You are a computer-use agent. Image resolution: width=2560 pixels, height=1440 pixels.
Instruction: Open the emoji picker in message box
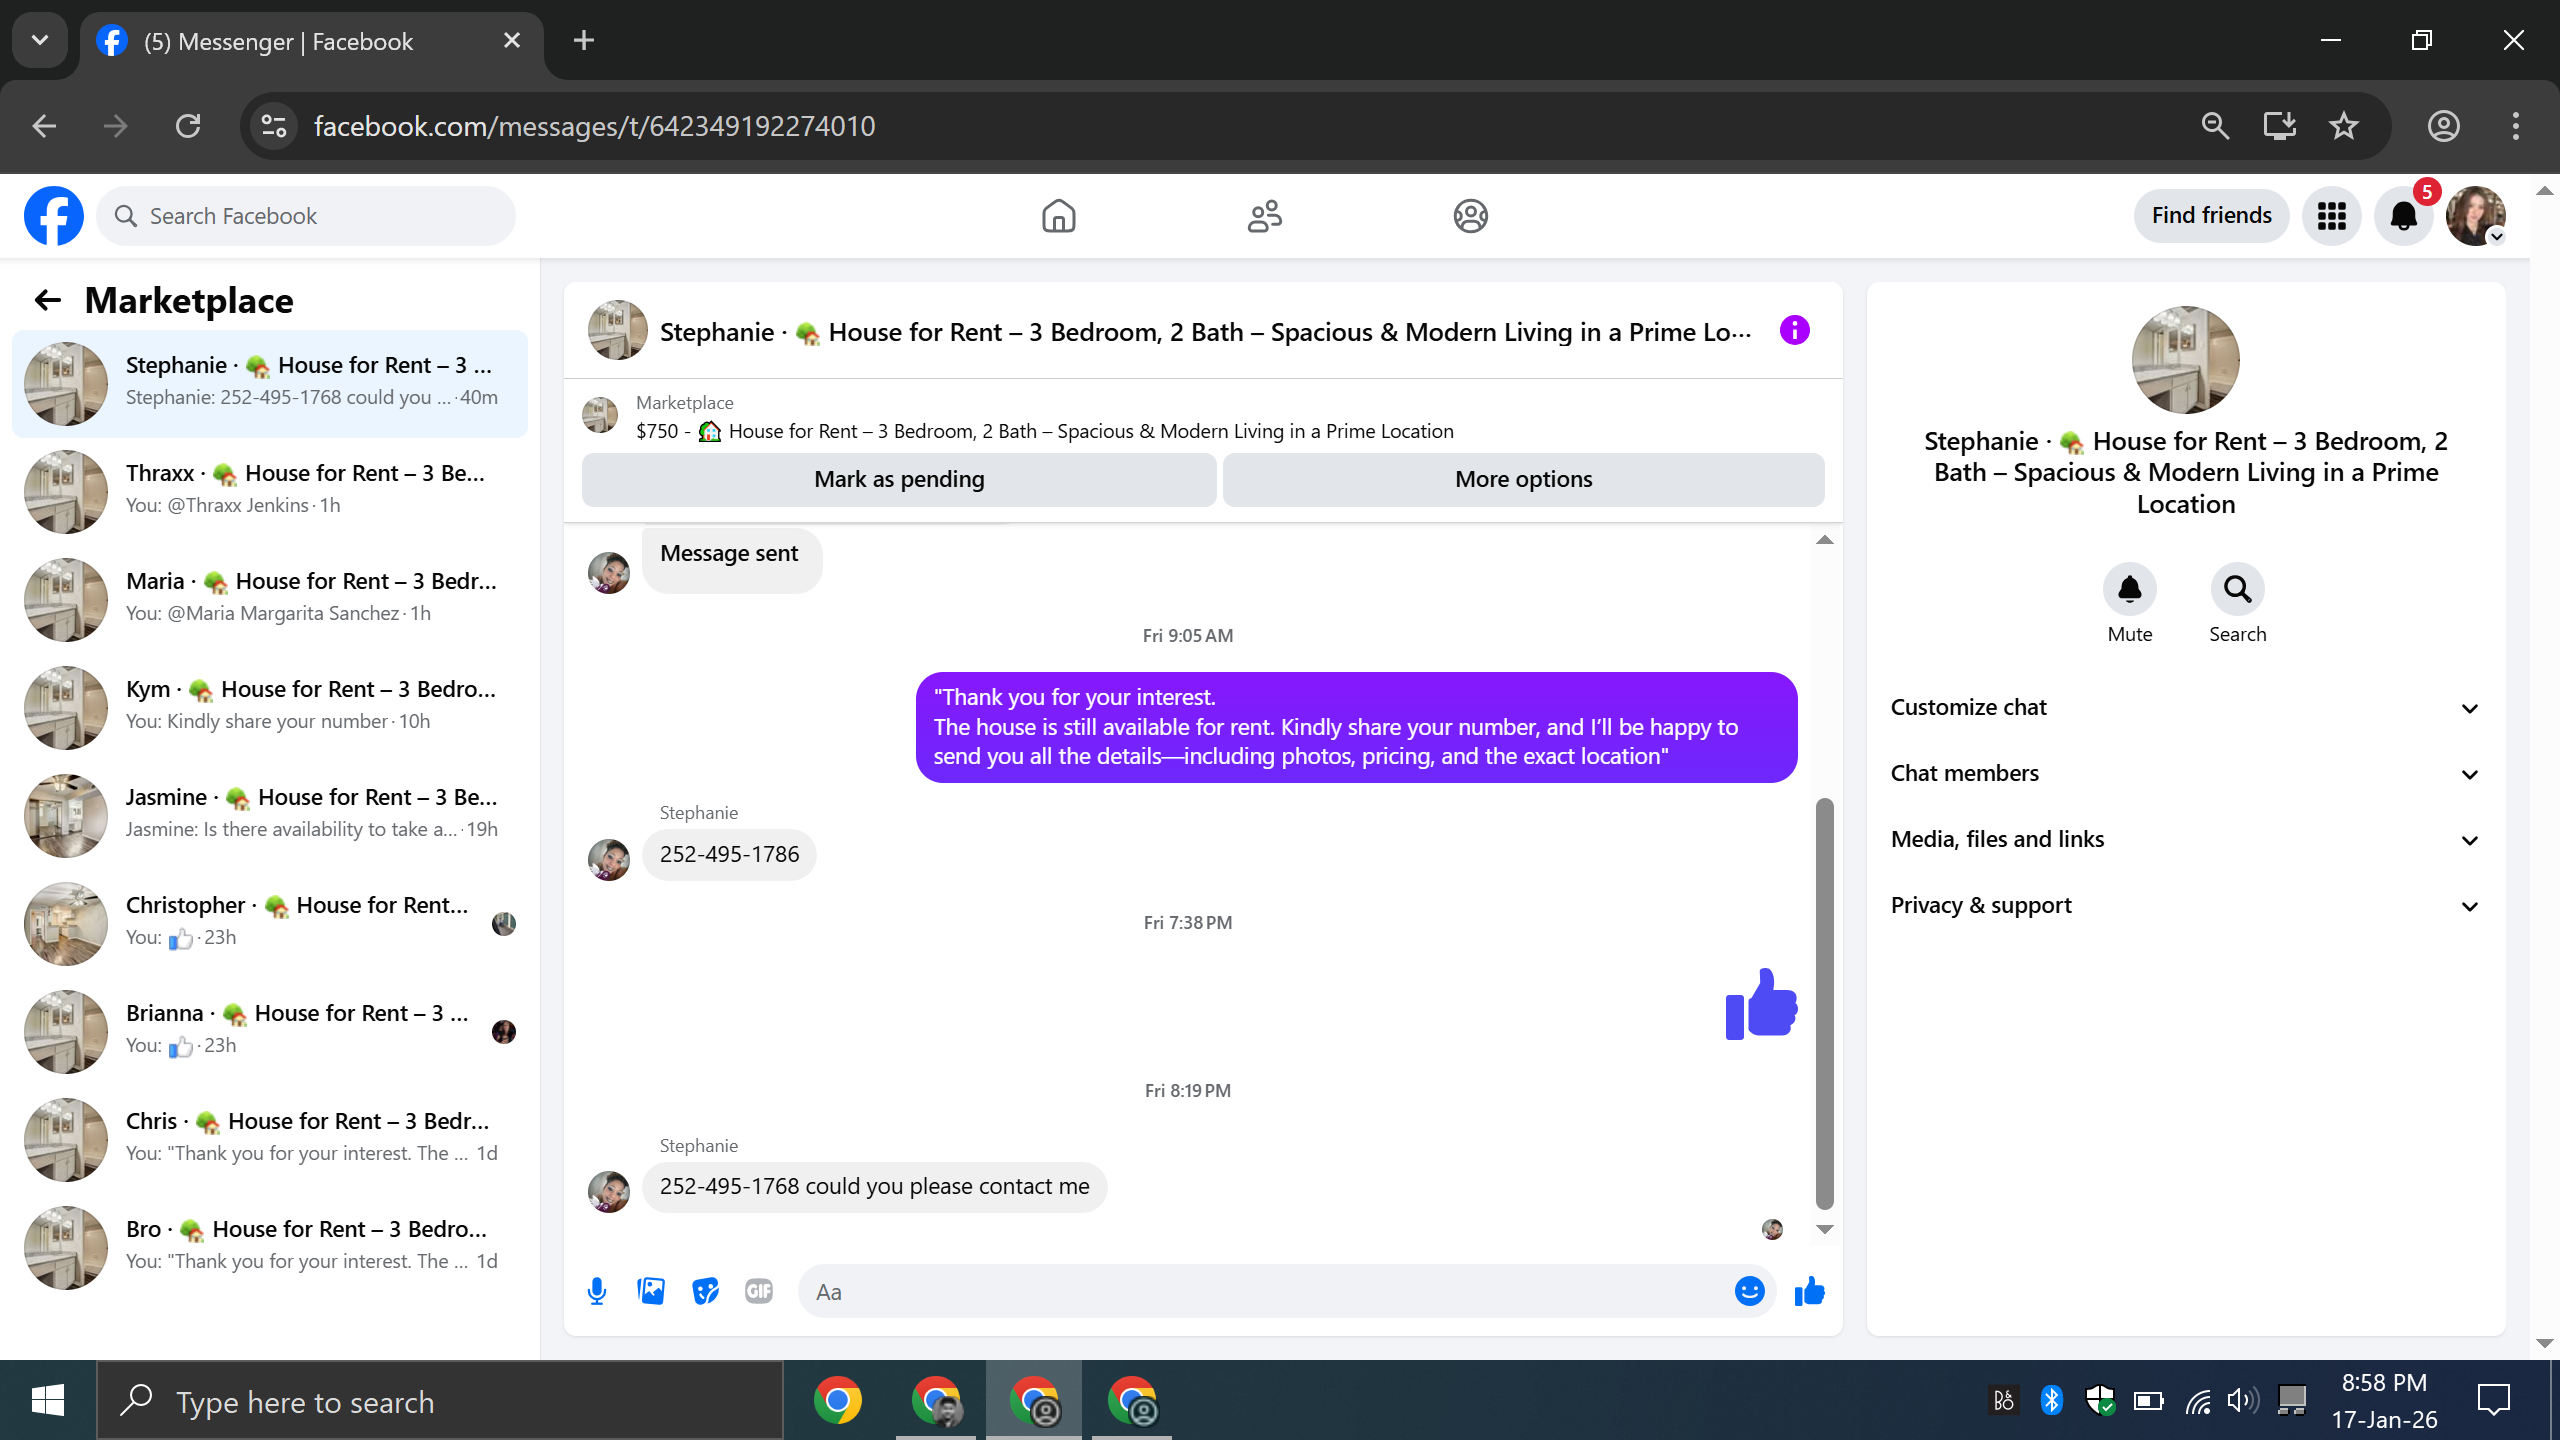(1749, 1291)
